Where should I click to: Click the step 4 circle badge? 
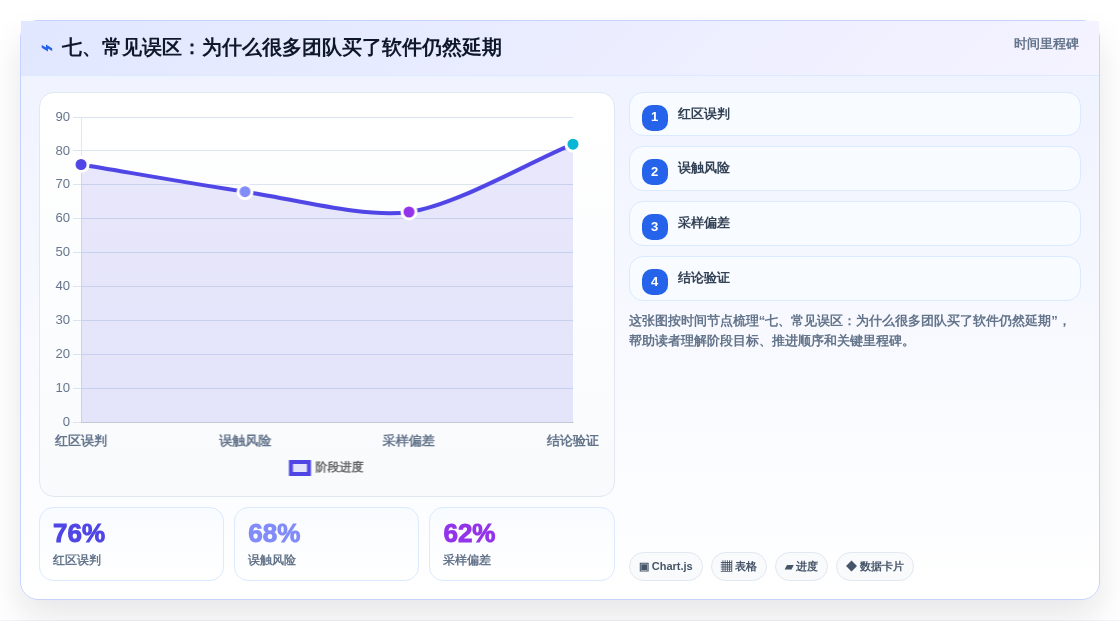654,282
